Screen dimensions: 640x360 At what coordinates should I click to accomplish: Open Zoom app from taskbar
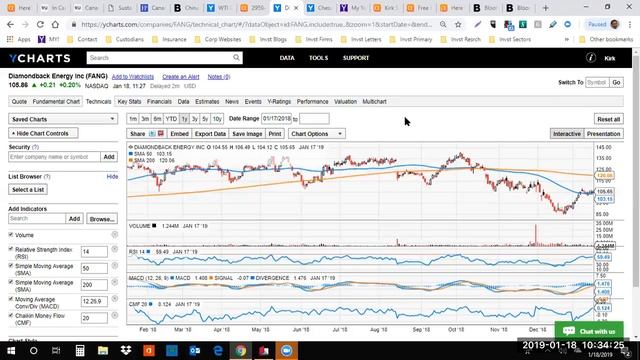click(287, 351)
